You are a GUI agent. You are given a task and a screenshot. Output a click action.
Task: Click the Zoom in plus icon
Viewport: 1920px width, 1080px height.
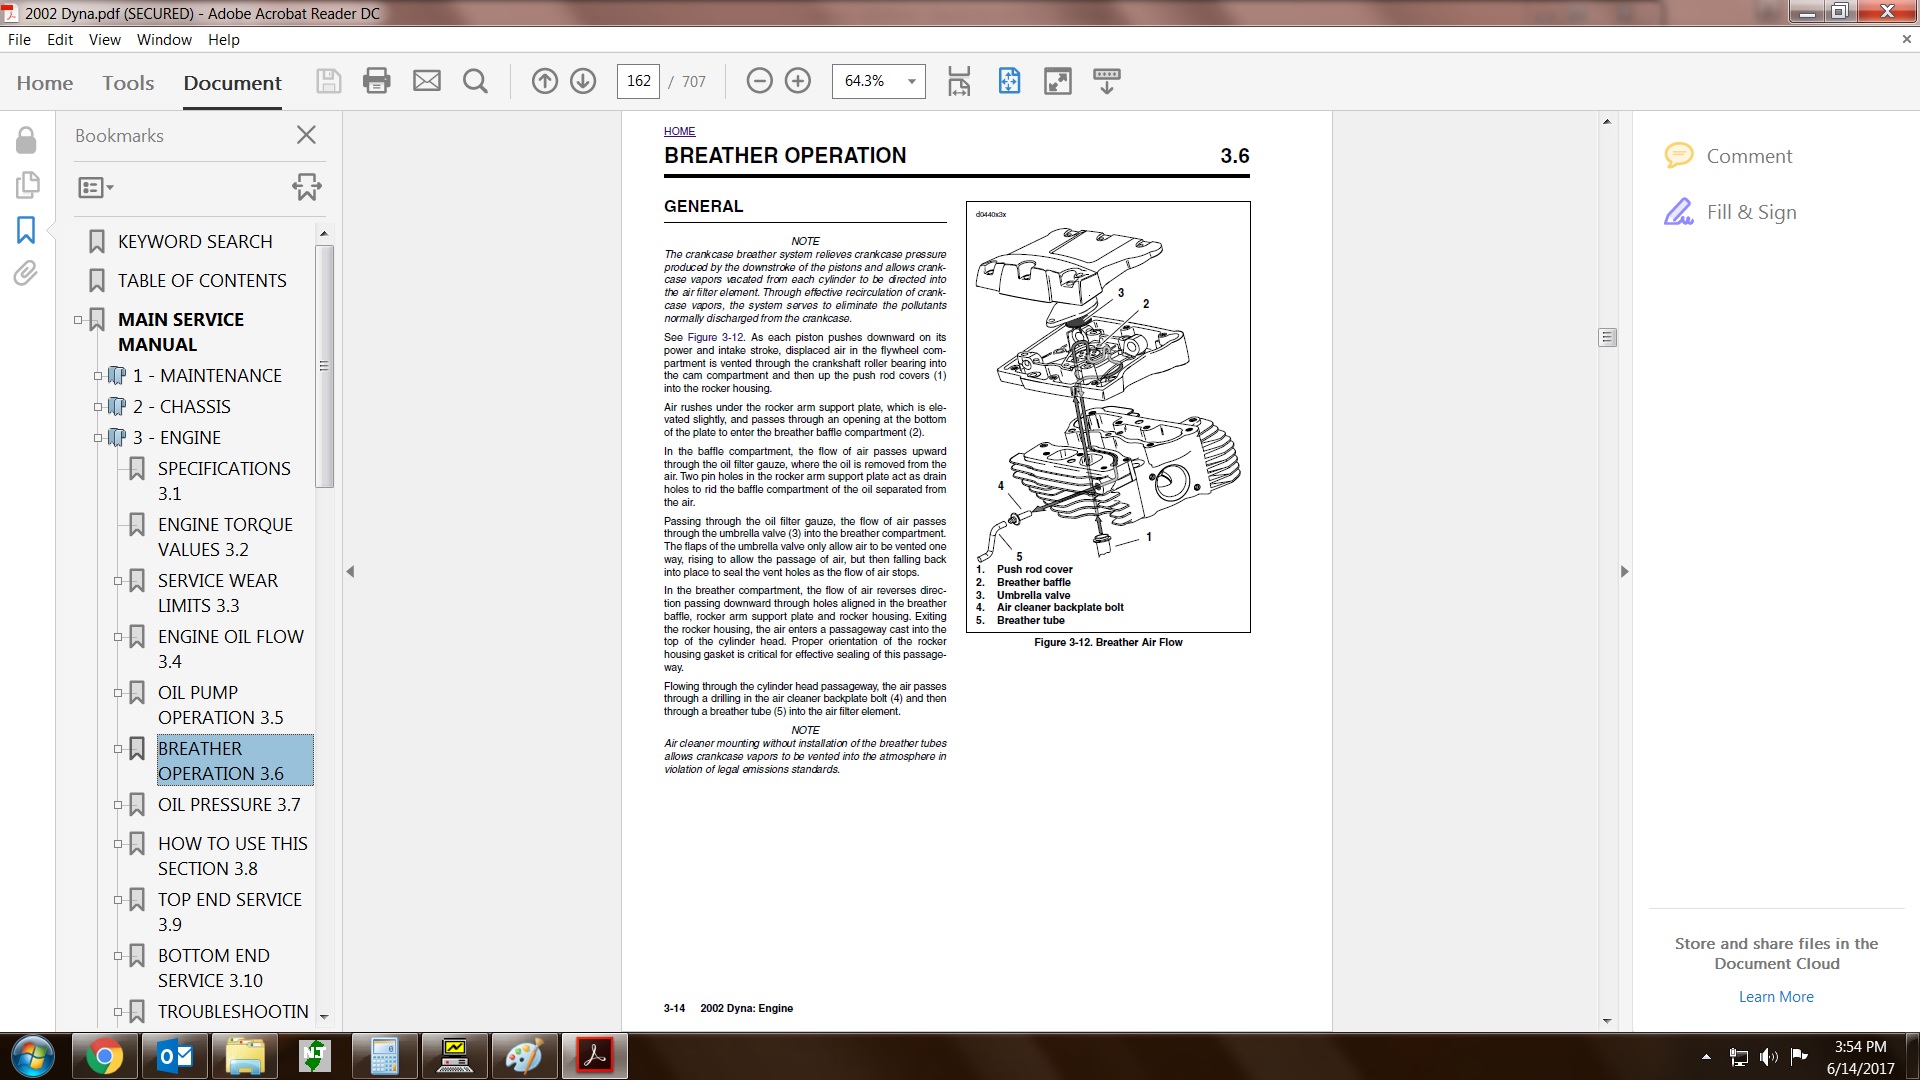click(x=798, y=81)
